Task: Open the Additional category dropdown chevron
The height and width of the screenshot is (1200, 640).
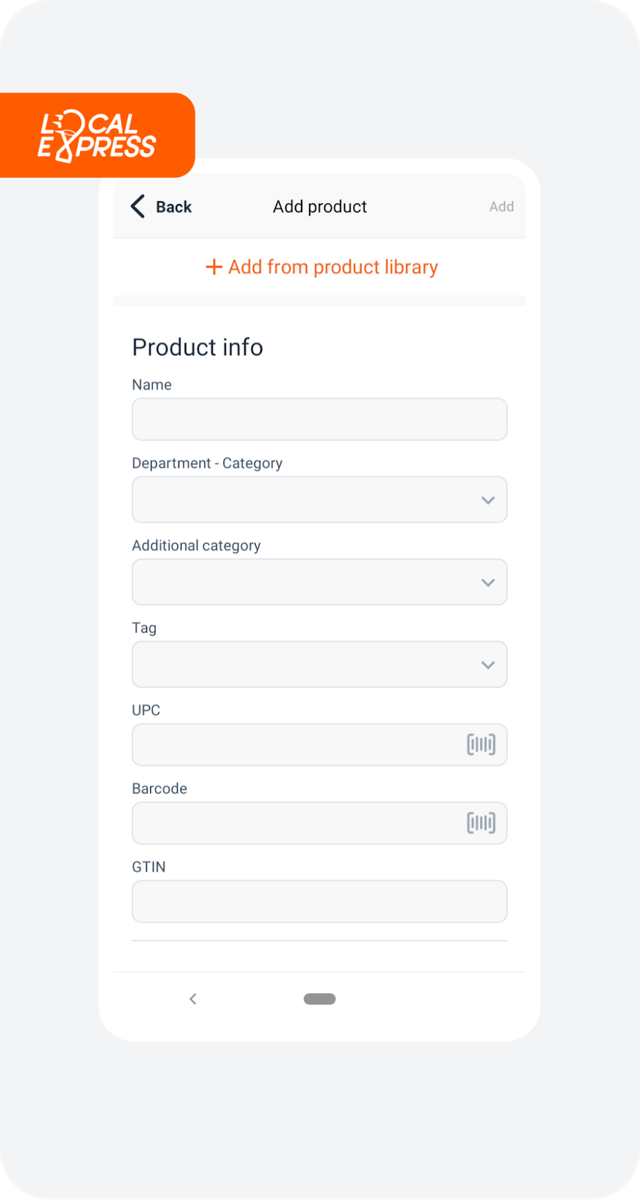Action: tap(488, 582)
